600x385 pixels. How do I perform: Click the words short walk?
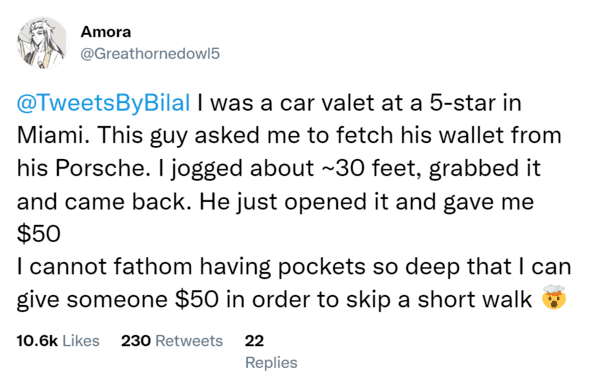[474, 299]
